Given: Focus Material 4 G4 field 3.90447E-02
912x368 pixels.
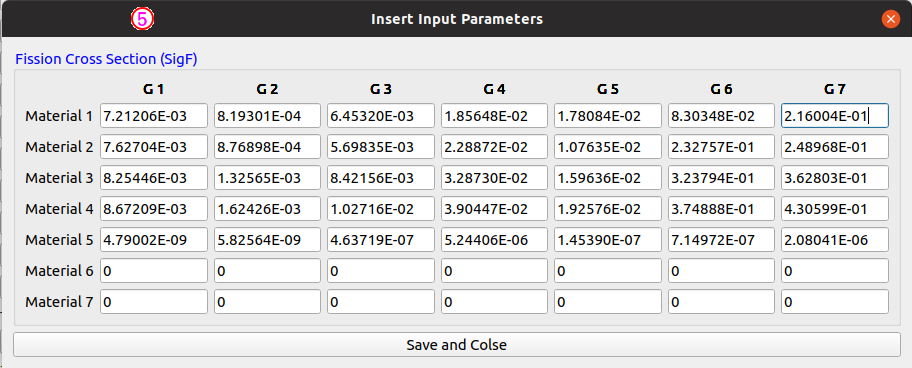Looking at the screenshot, I should click(x=494, y=209).
